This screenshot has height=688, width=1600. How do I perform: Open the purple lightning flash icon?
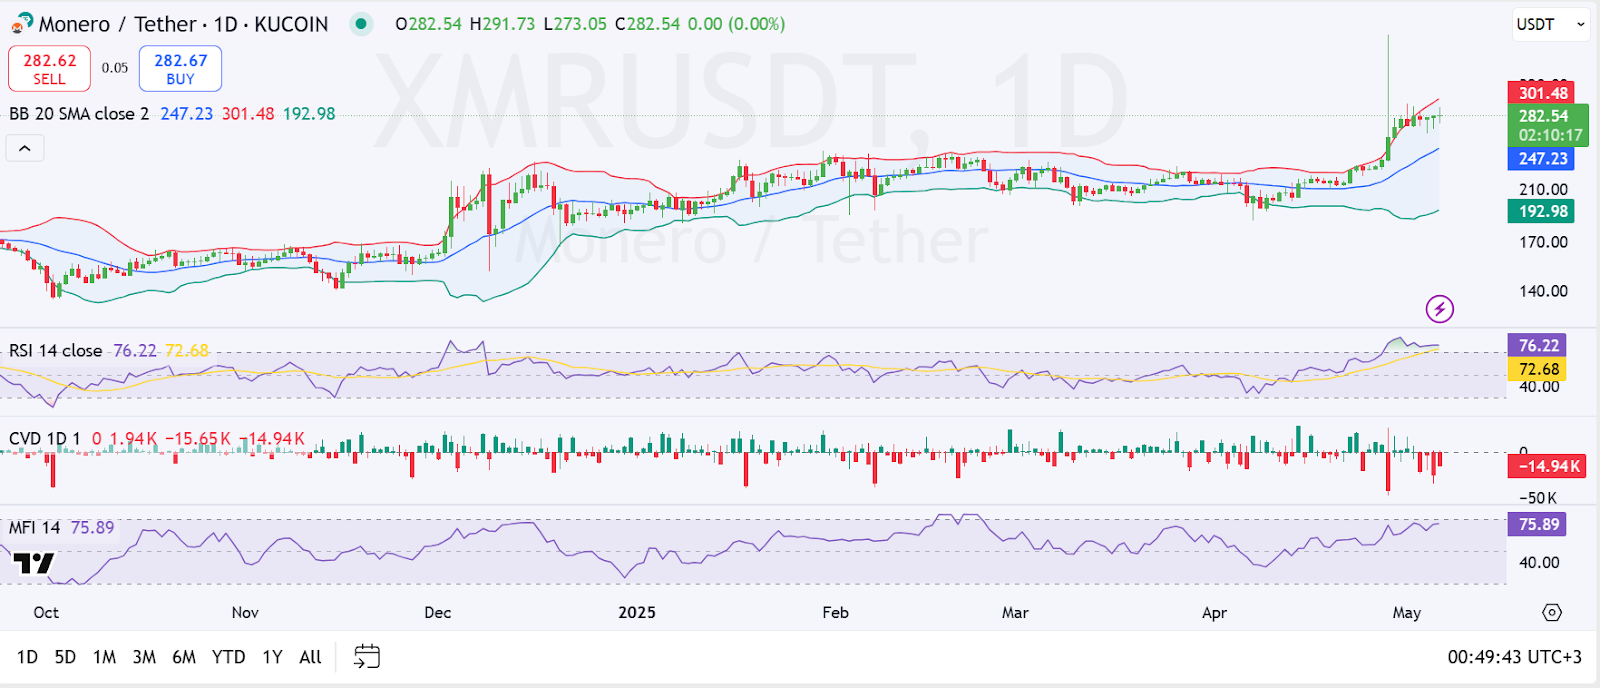(x=1440, y=309)
